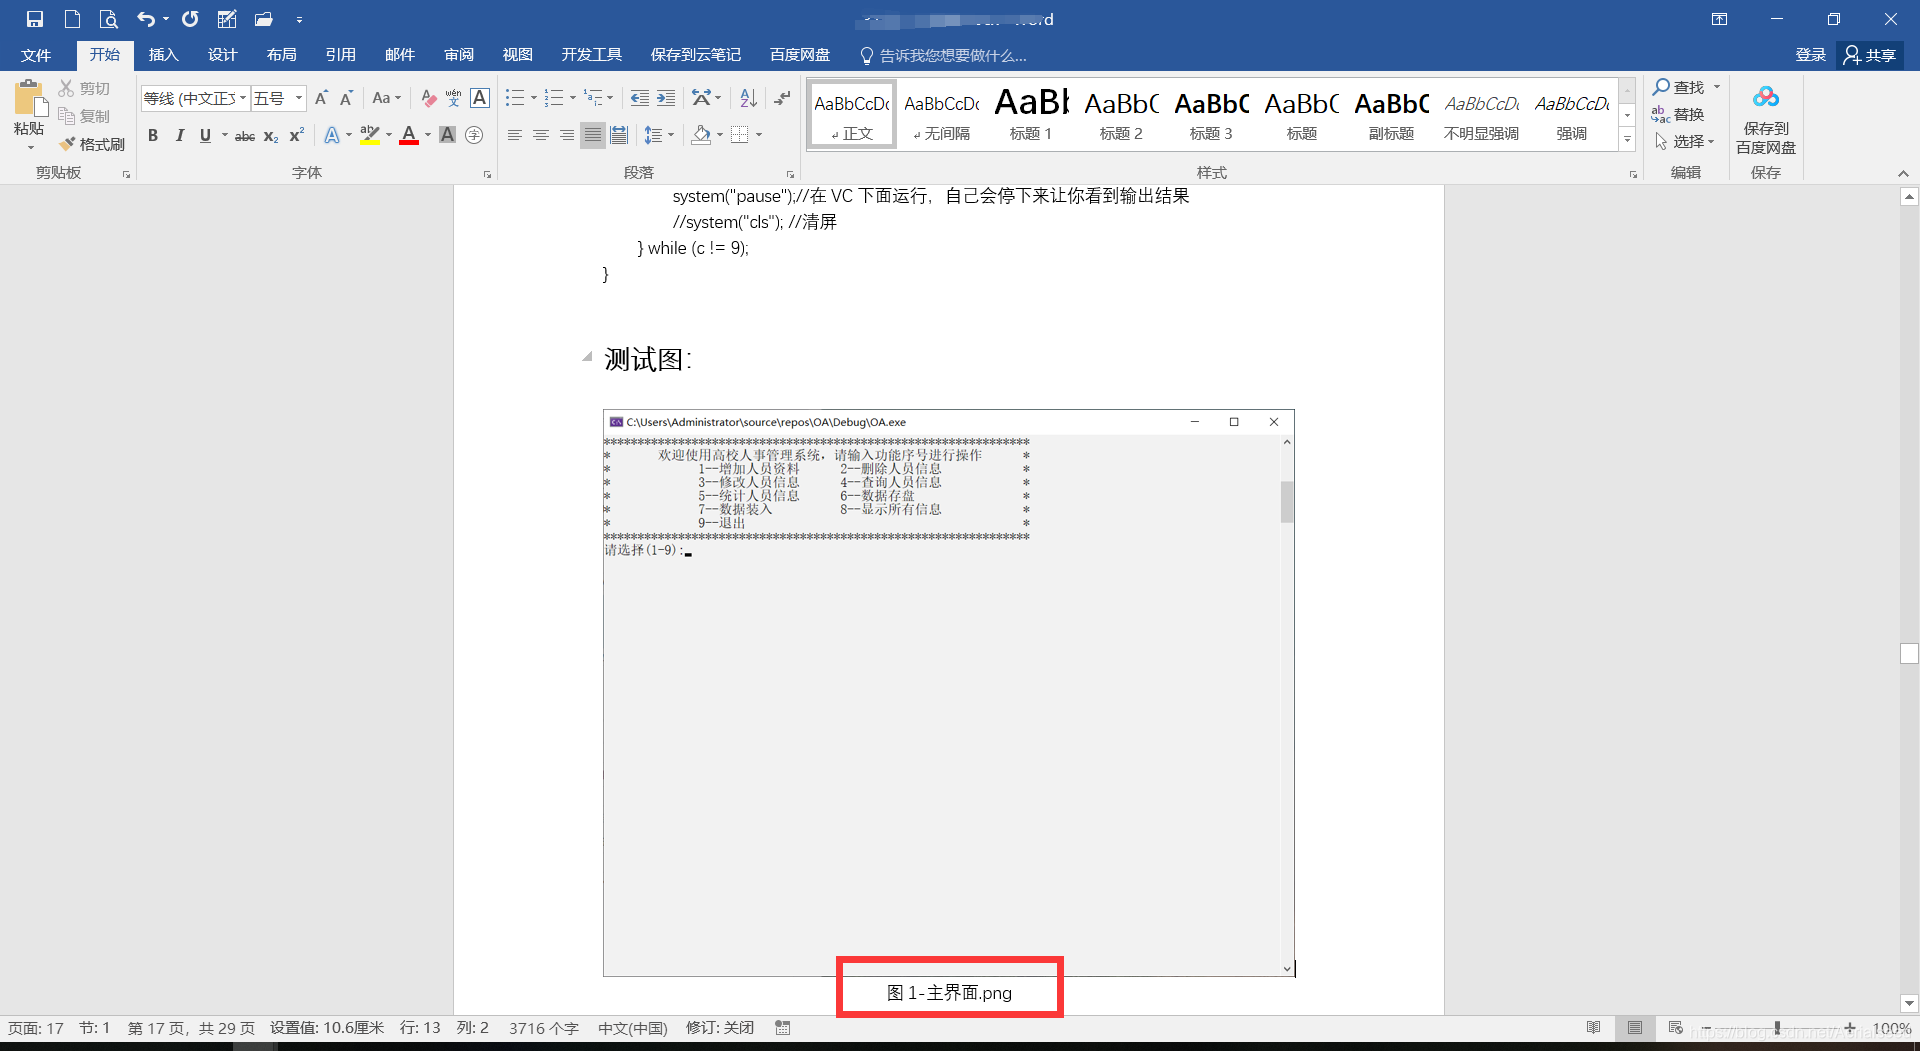Image resolution: width=1920 pixels, height=1051 pixels.
Task: Redo the last action
Action: (x=190, y=19)
